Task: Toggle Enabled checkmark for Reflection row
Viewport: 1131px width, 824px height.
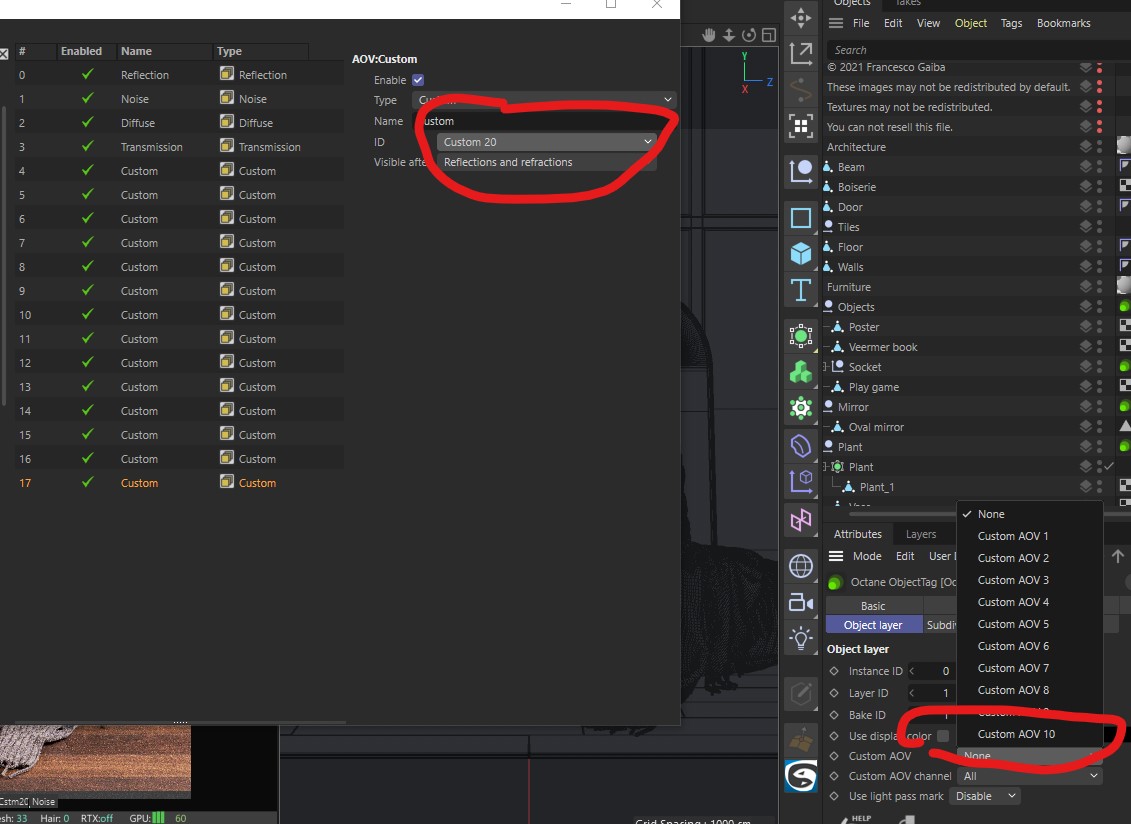Action: (x=87, y=74)
